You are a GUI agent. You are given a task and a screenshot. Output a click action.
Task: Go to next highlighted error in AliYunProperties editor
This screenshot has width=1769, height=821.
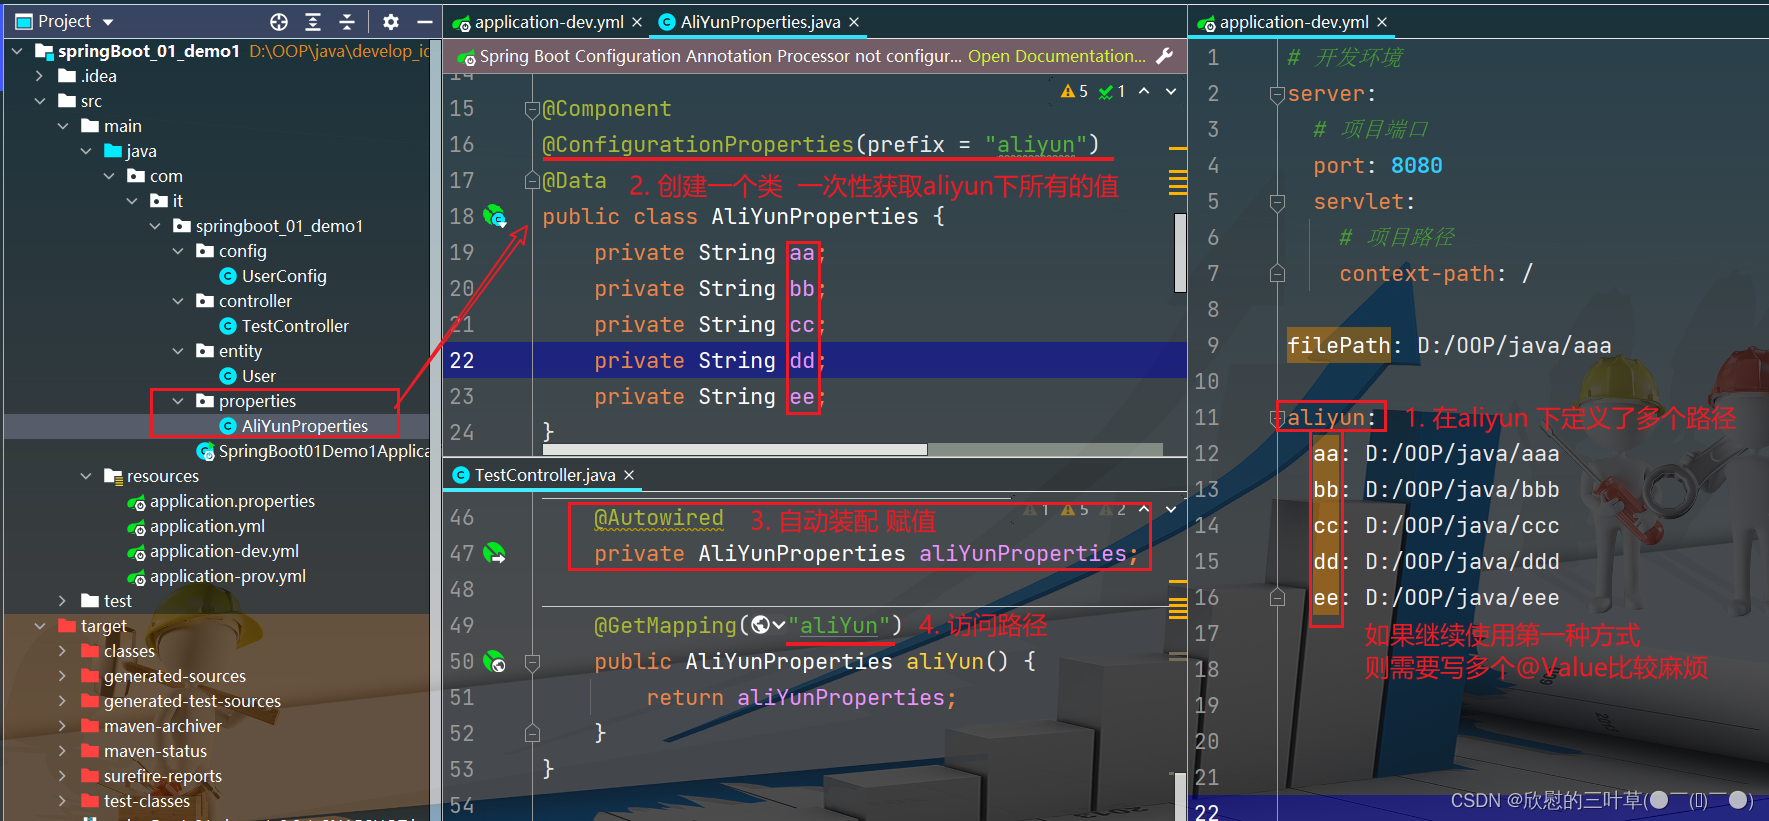point(1170,91)
